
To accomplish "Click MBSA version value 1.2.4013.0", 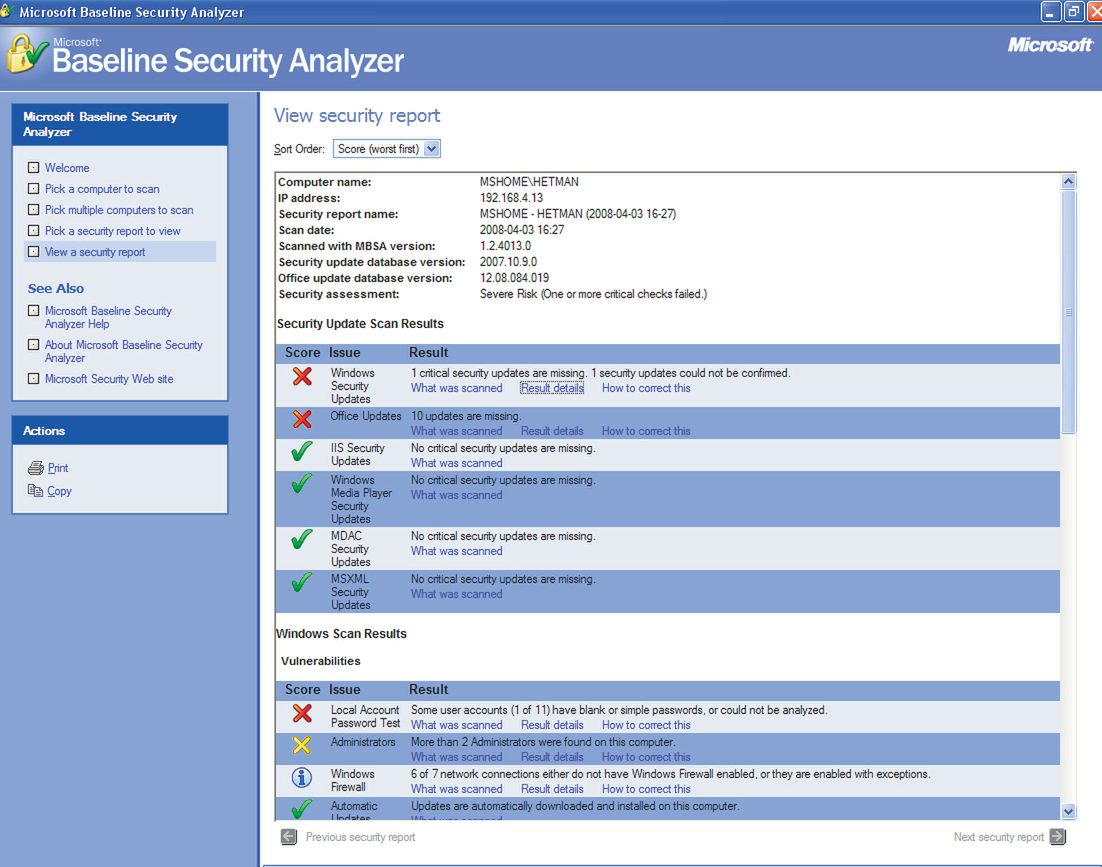I will (505, 246).
